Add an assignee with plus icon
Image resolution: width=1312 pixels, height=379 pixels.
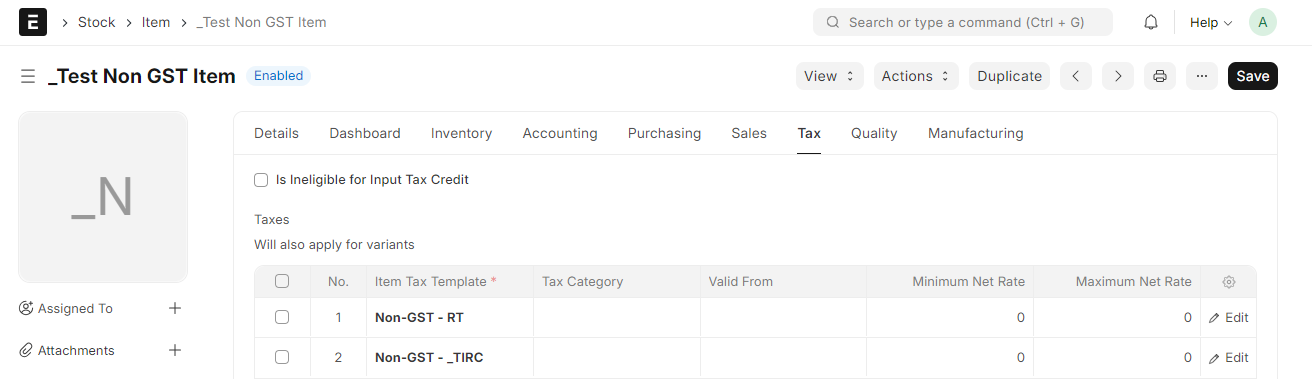click(x=175, y=308)
